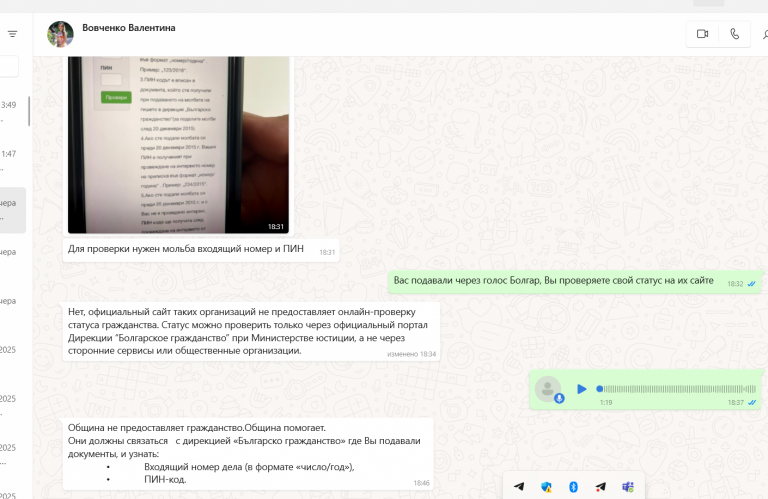
Task: Open the chat list entry timed 1:47
Action: click(x=13, y=162)
